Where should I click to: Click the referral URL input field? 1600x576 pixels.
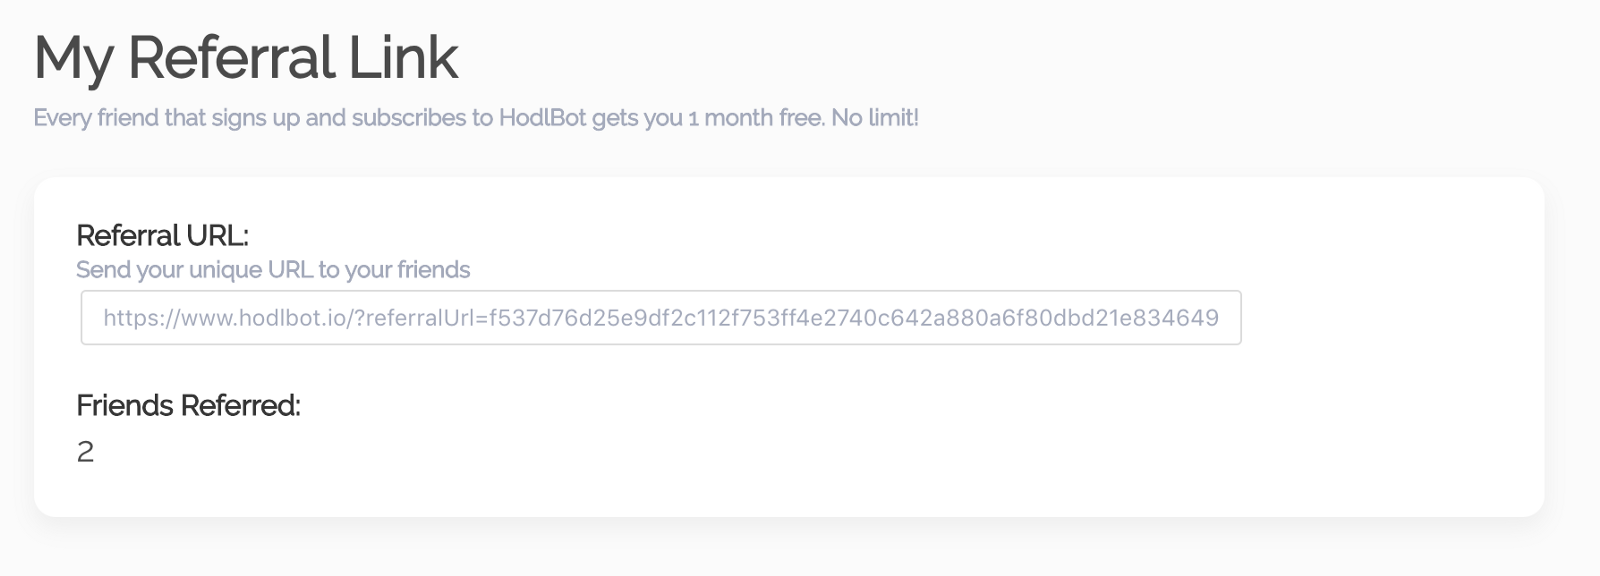(660, 318)
